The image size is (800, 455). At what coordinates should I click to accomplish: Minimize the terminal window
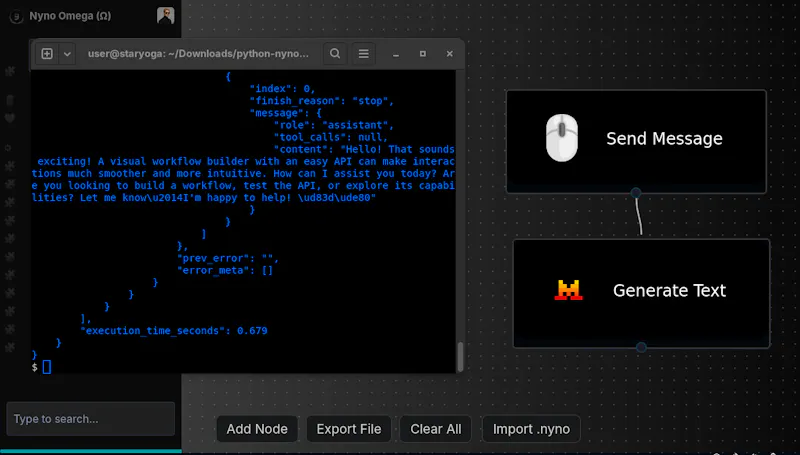click(396, 54)
